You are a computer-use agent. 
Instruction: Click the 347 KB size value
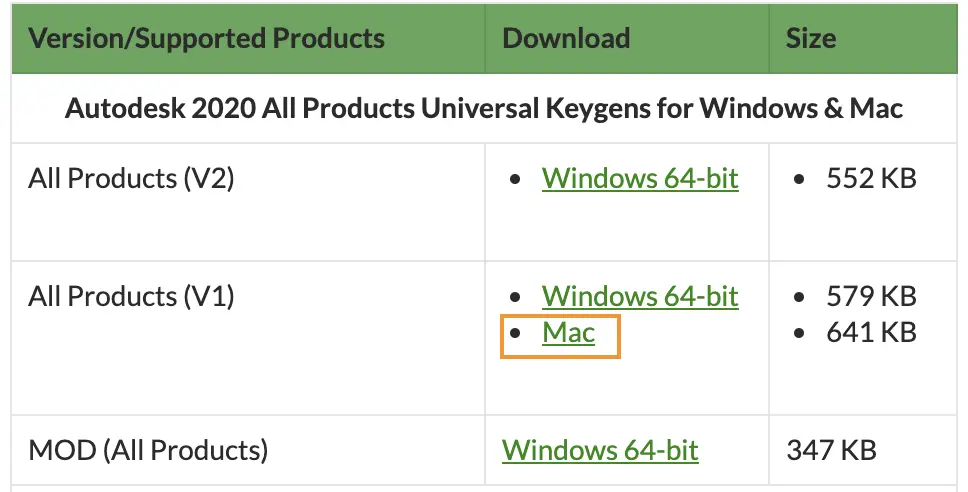point(832,451)
